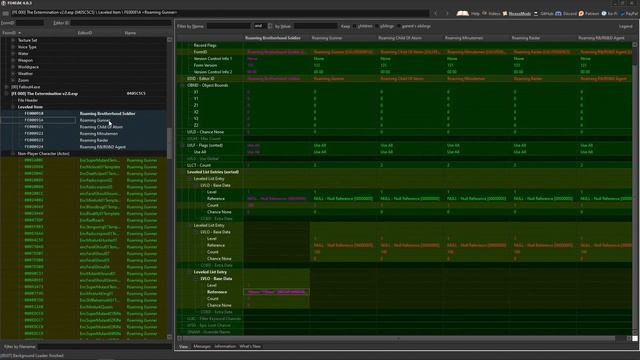
Task: Select Roaming Gunner record in tree
Action: 83,120
